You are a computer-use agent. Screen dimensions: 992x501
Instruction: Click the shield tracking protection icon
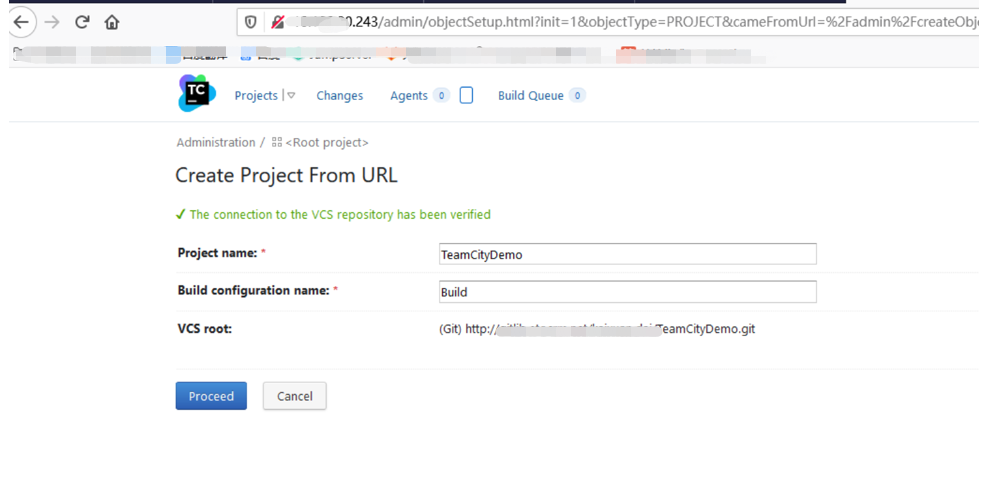coord(251,22)
